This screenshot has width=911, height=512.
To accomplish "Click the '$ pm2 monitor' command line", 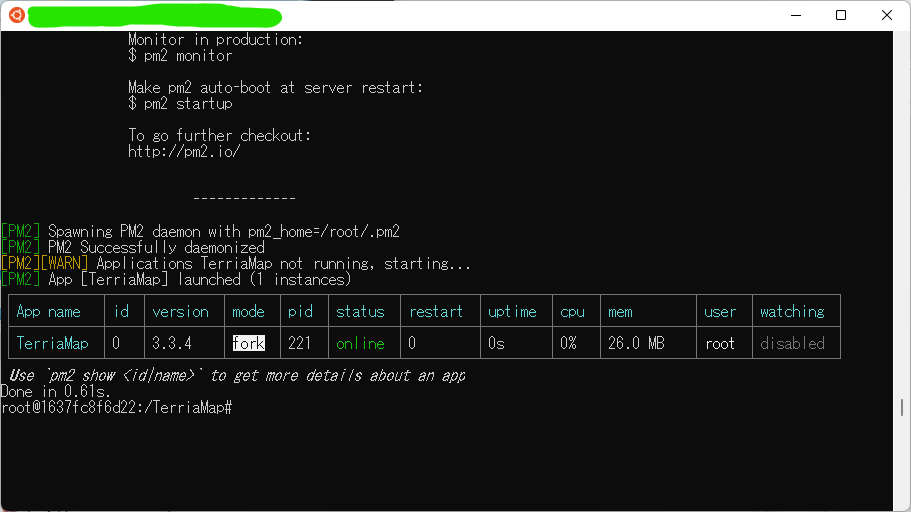I will tap(180, 56).
